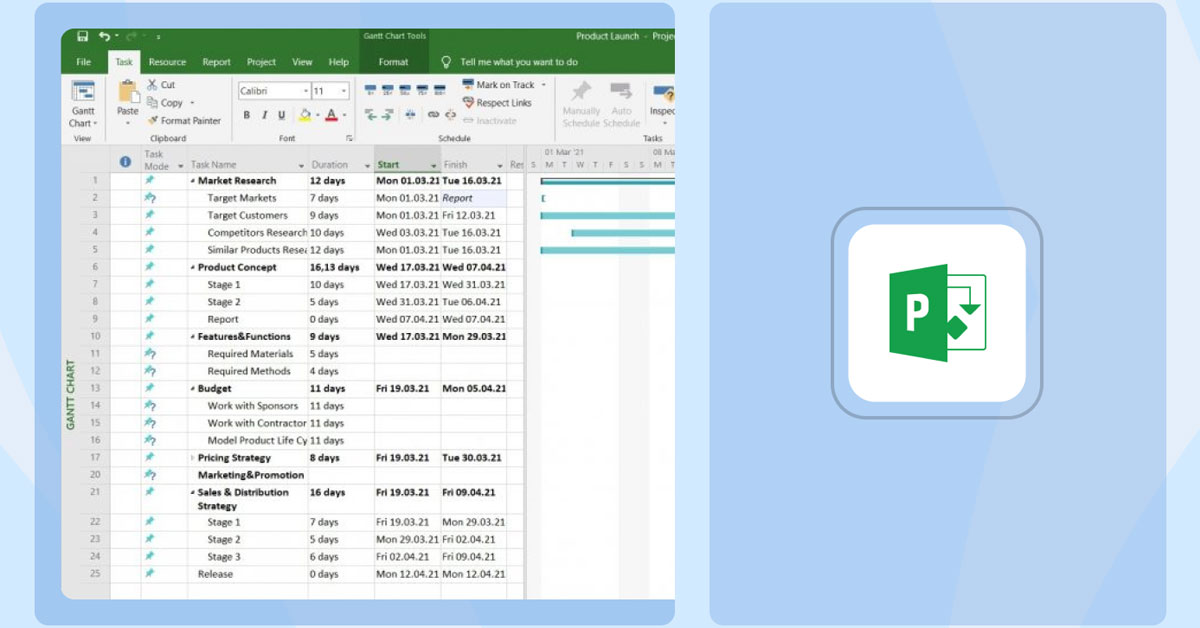Image resolution: width=1200 pixels, height=628 pixels.
Task: Click the Microsoft Project logo
Action: (937, 313)
